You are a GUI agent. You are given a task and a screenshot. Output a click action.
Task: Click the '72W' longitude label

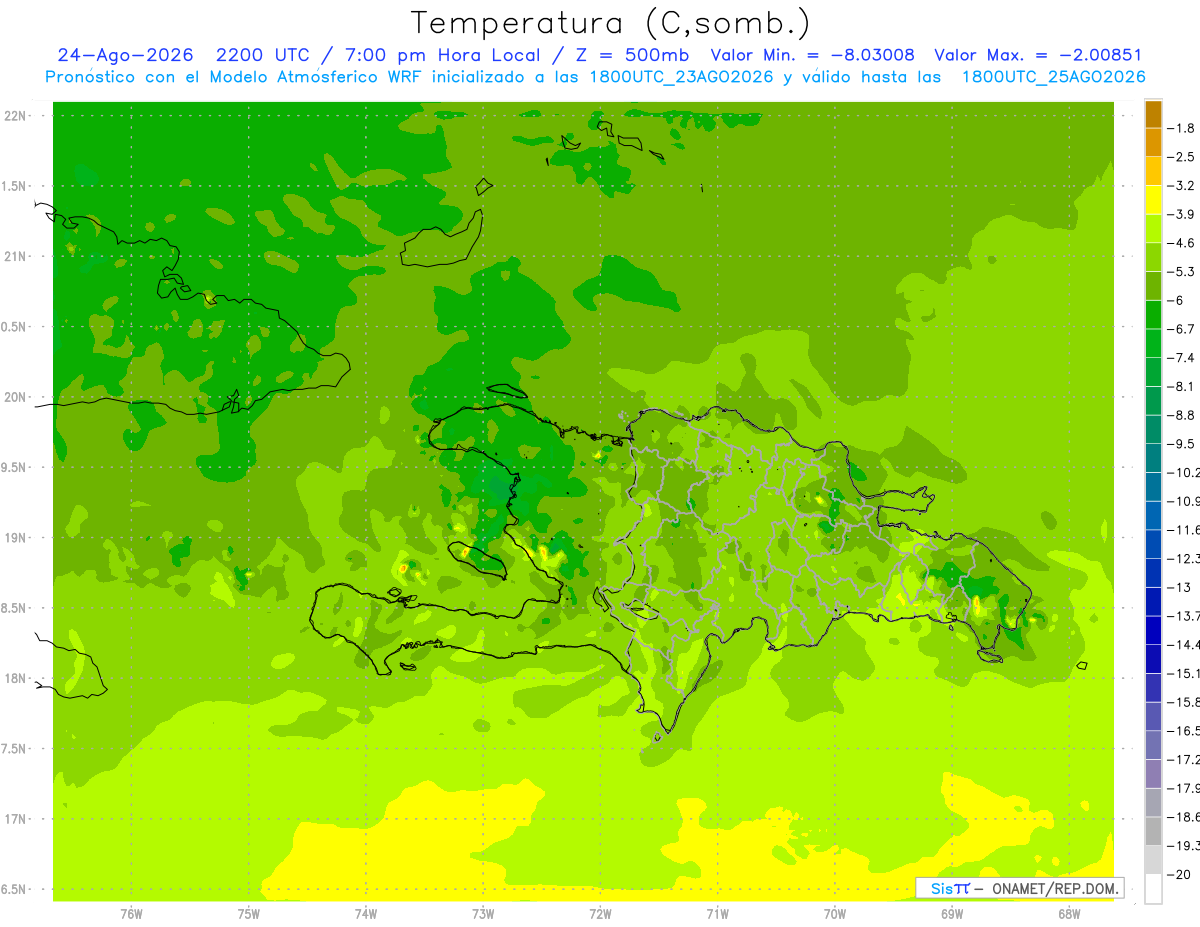click(600, 914)
